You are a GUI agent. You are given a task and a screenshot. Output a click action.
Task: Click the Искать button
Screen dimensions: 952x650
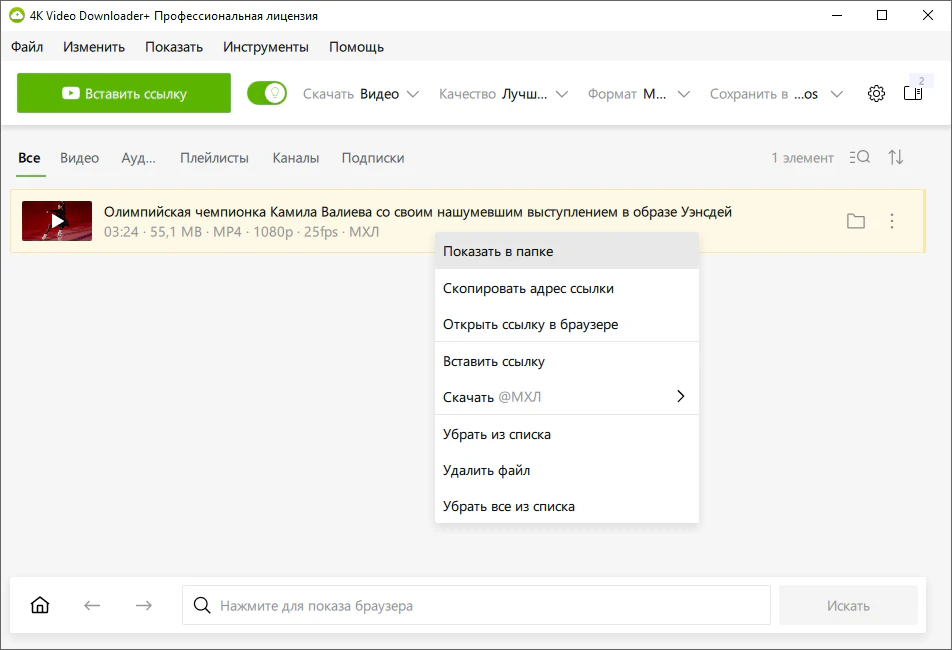848,604
